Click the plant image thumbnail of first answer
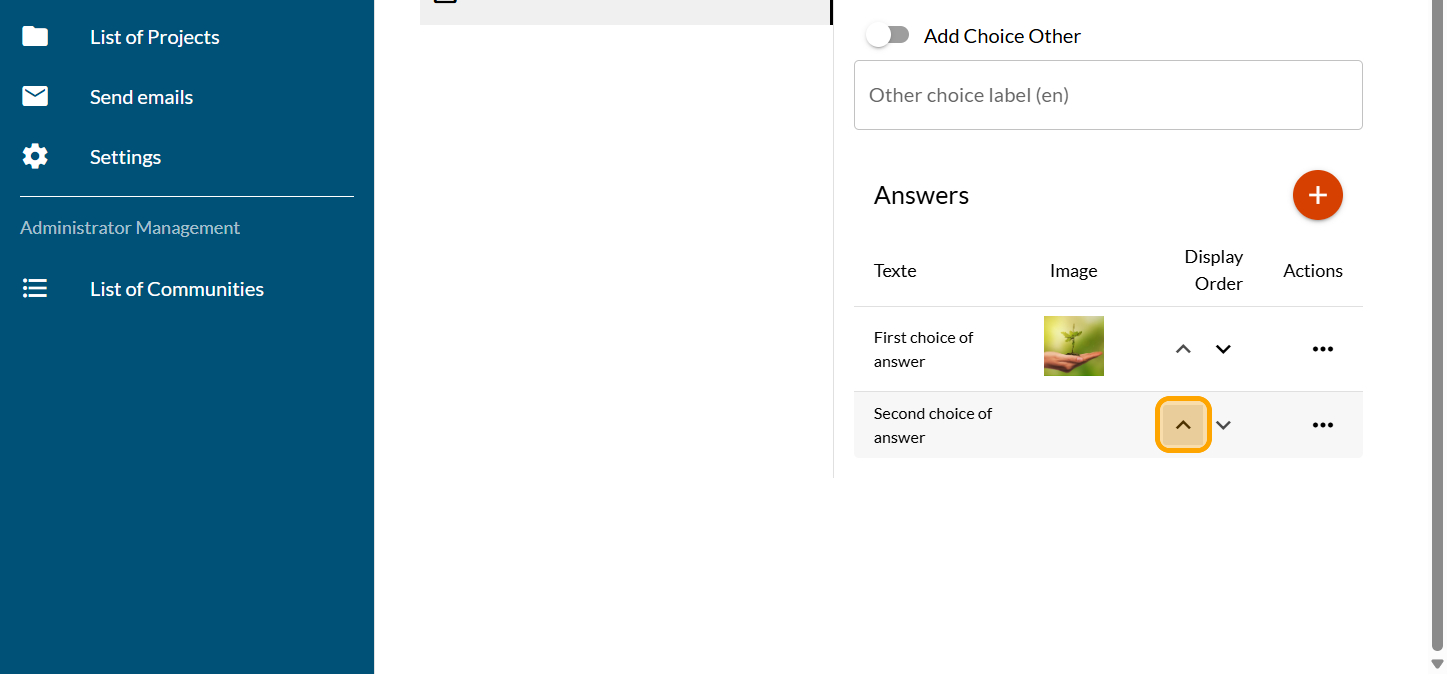This screenshot has width=1447, height=674. (1073, 346)
